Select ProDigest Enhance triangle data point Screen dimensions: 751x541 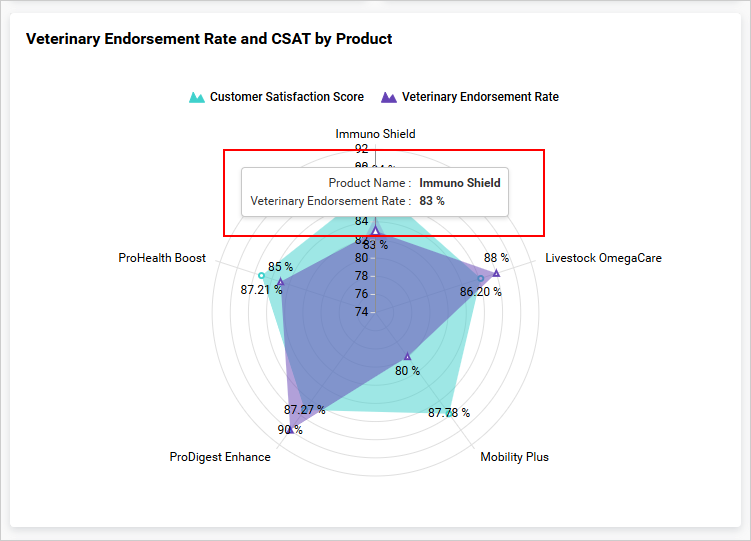point(290,430)
